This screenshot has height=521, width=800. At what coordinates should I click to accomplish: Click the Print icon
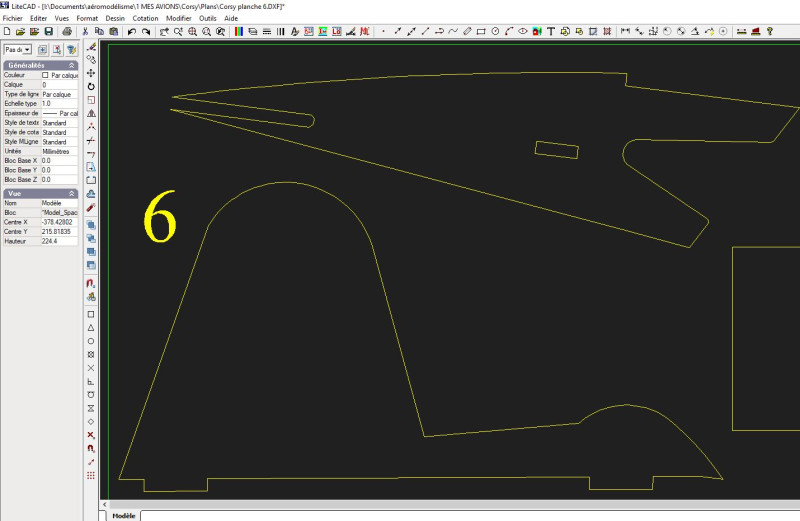coord(66,32)
